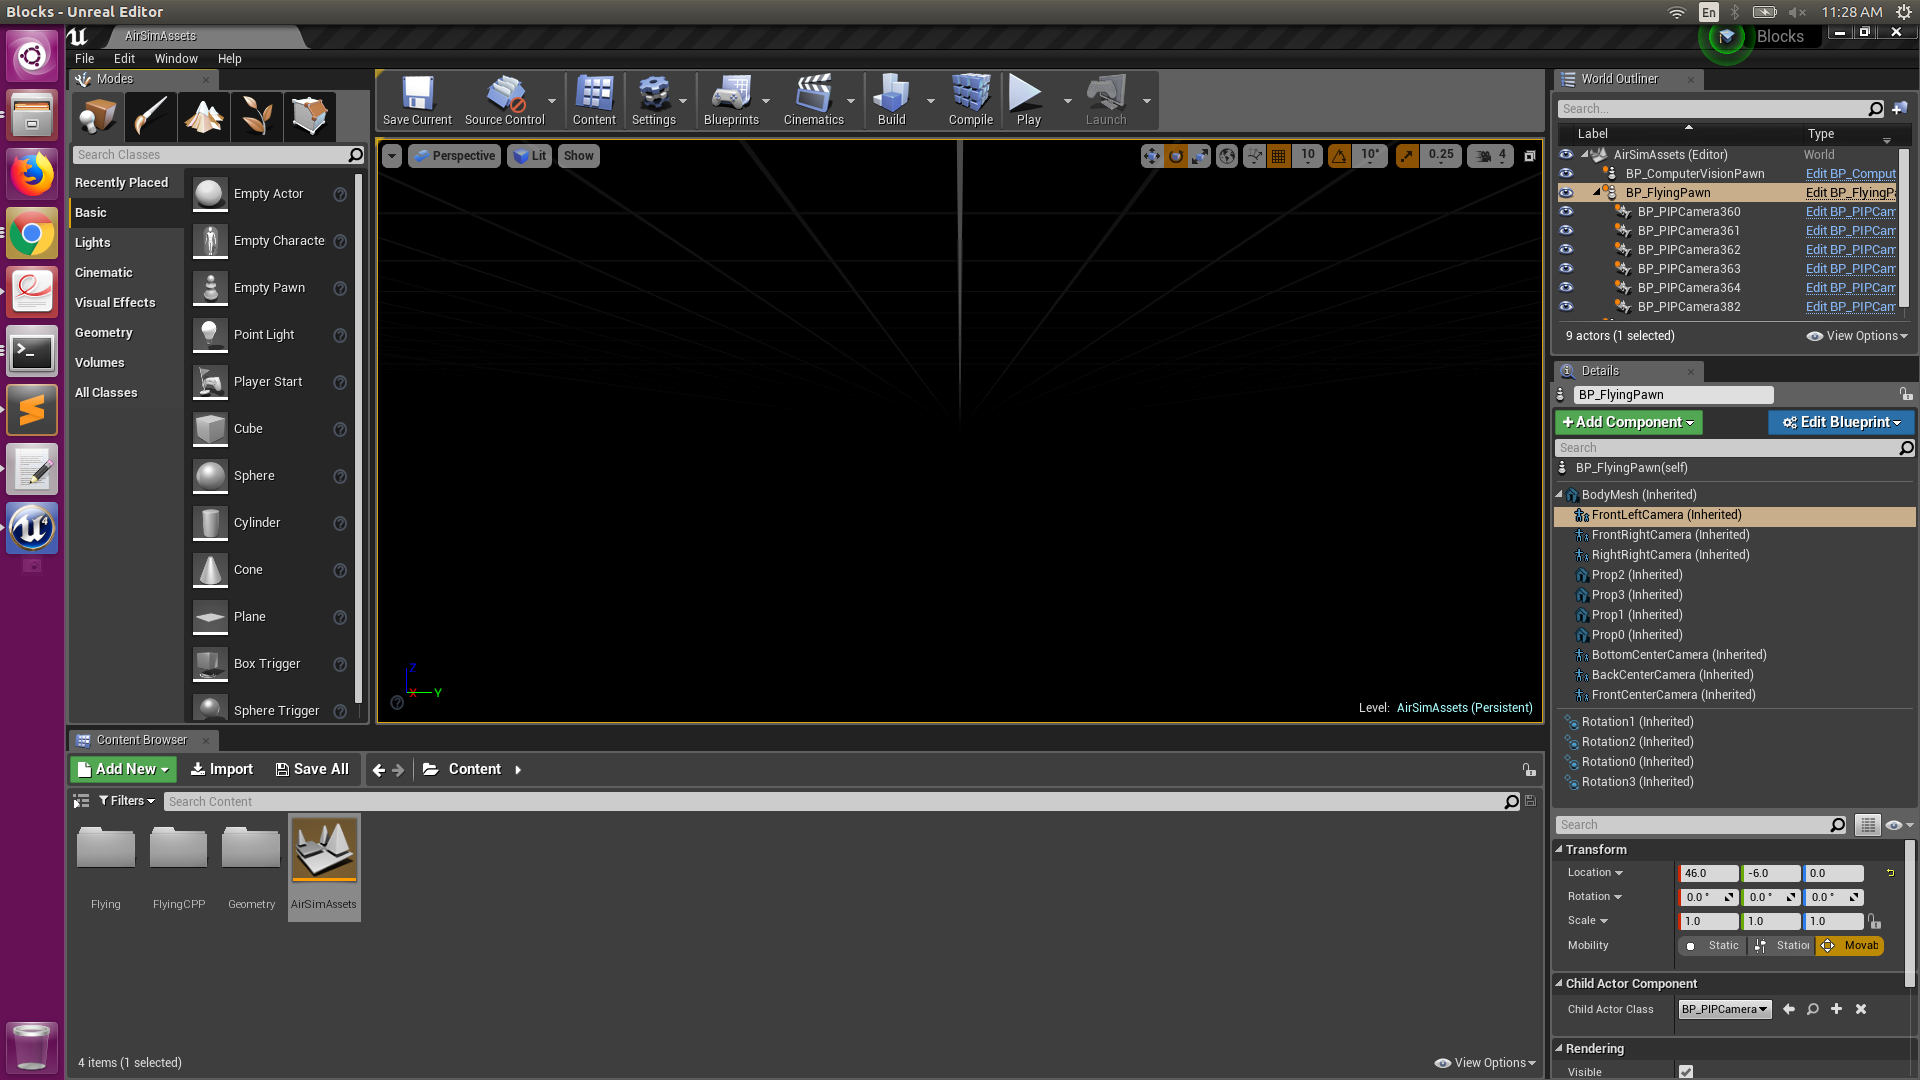This screenshot has height=1080, width=1920.
Task: Collapse the Transform section
Action: [1559, 849]
